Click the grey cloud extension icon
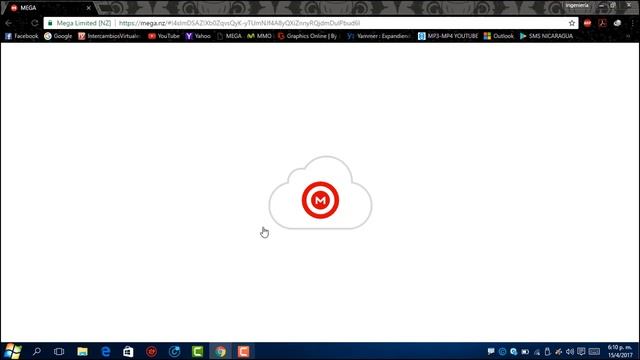Image resolution: width=640 pixels, height=360 pixels. [x=617, y=23]
